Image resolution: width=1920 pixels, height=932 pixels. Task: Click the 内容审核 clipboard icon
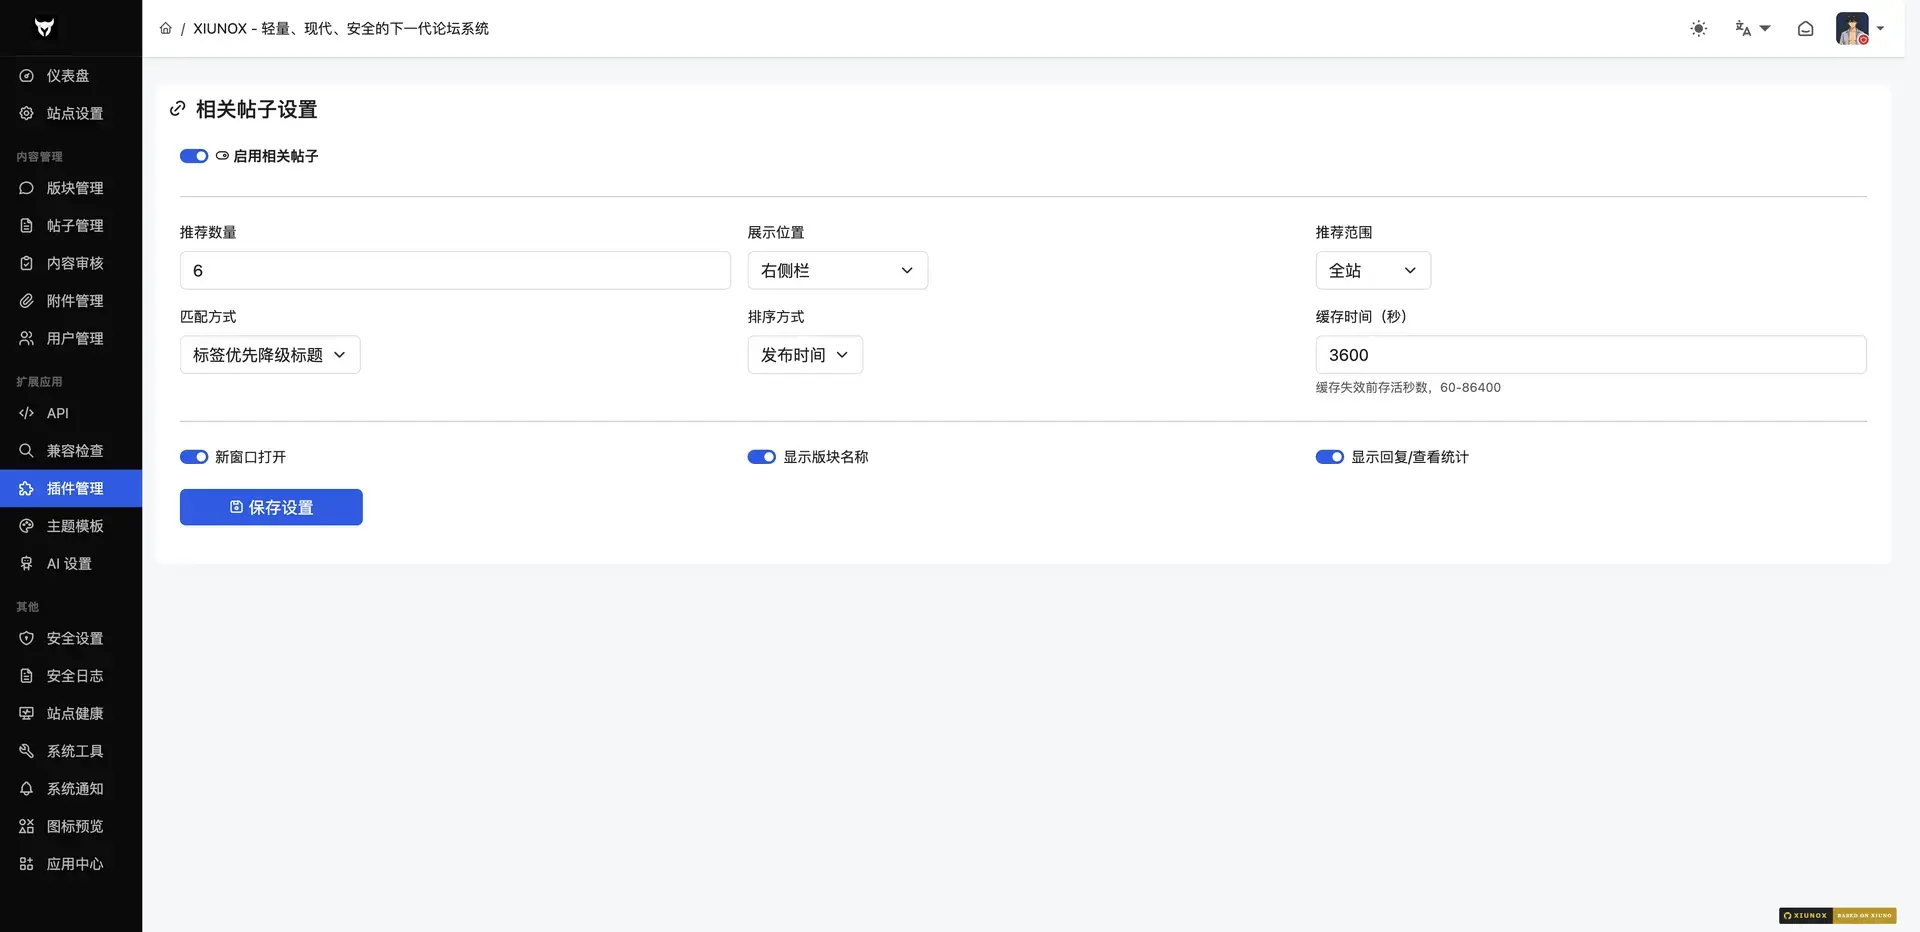(27, 263)
